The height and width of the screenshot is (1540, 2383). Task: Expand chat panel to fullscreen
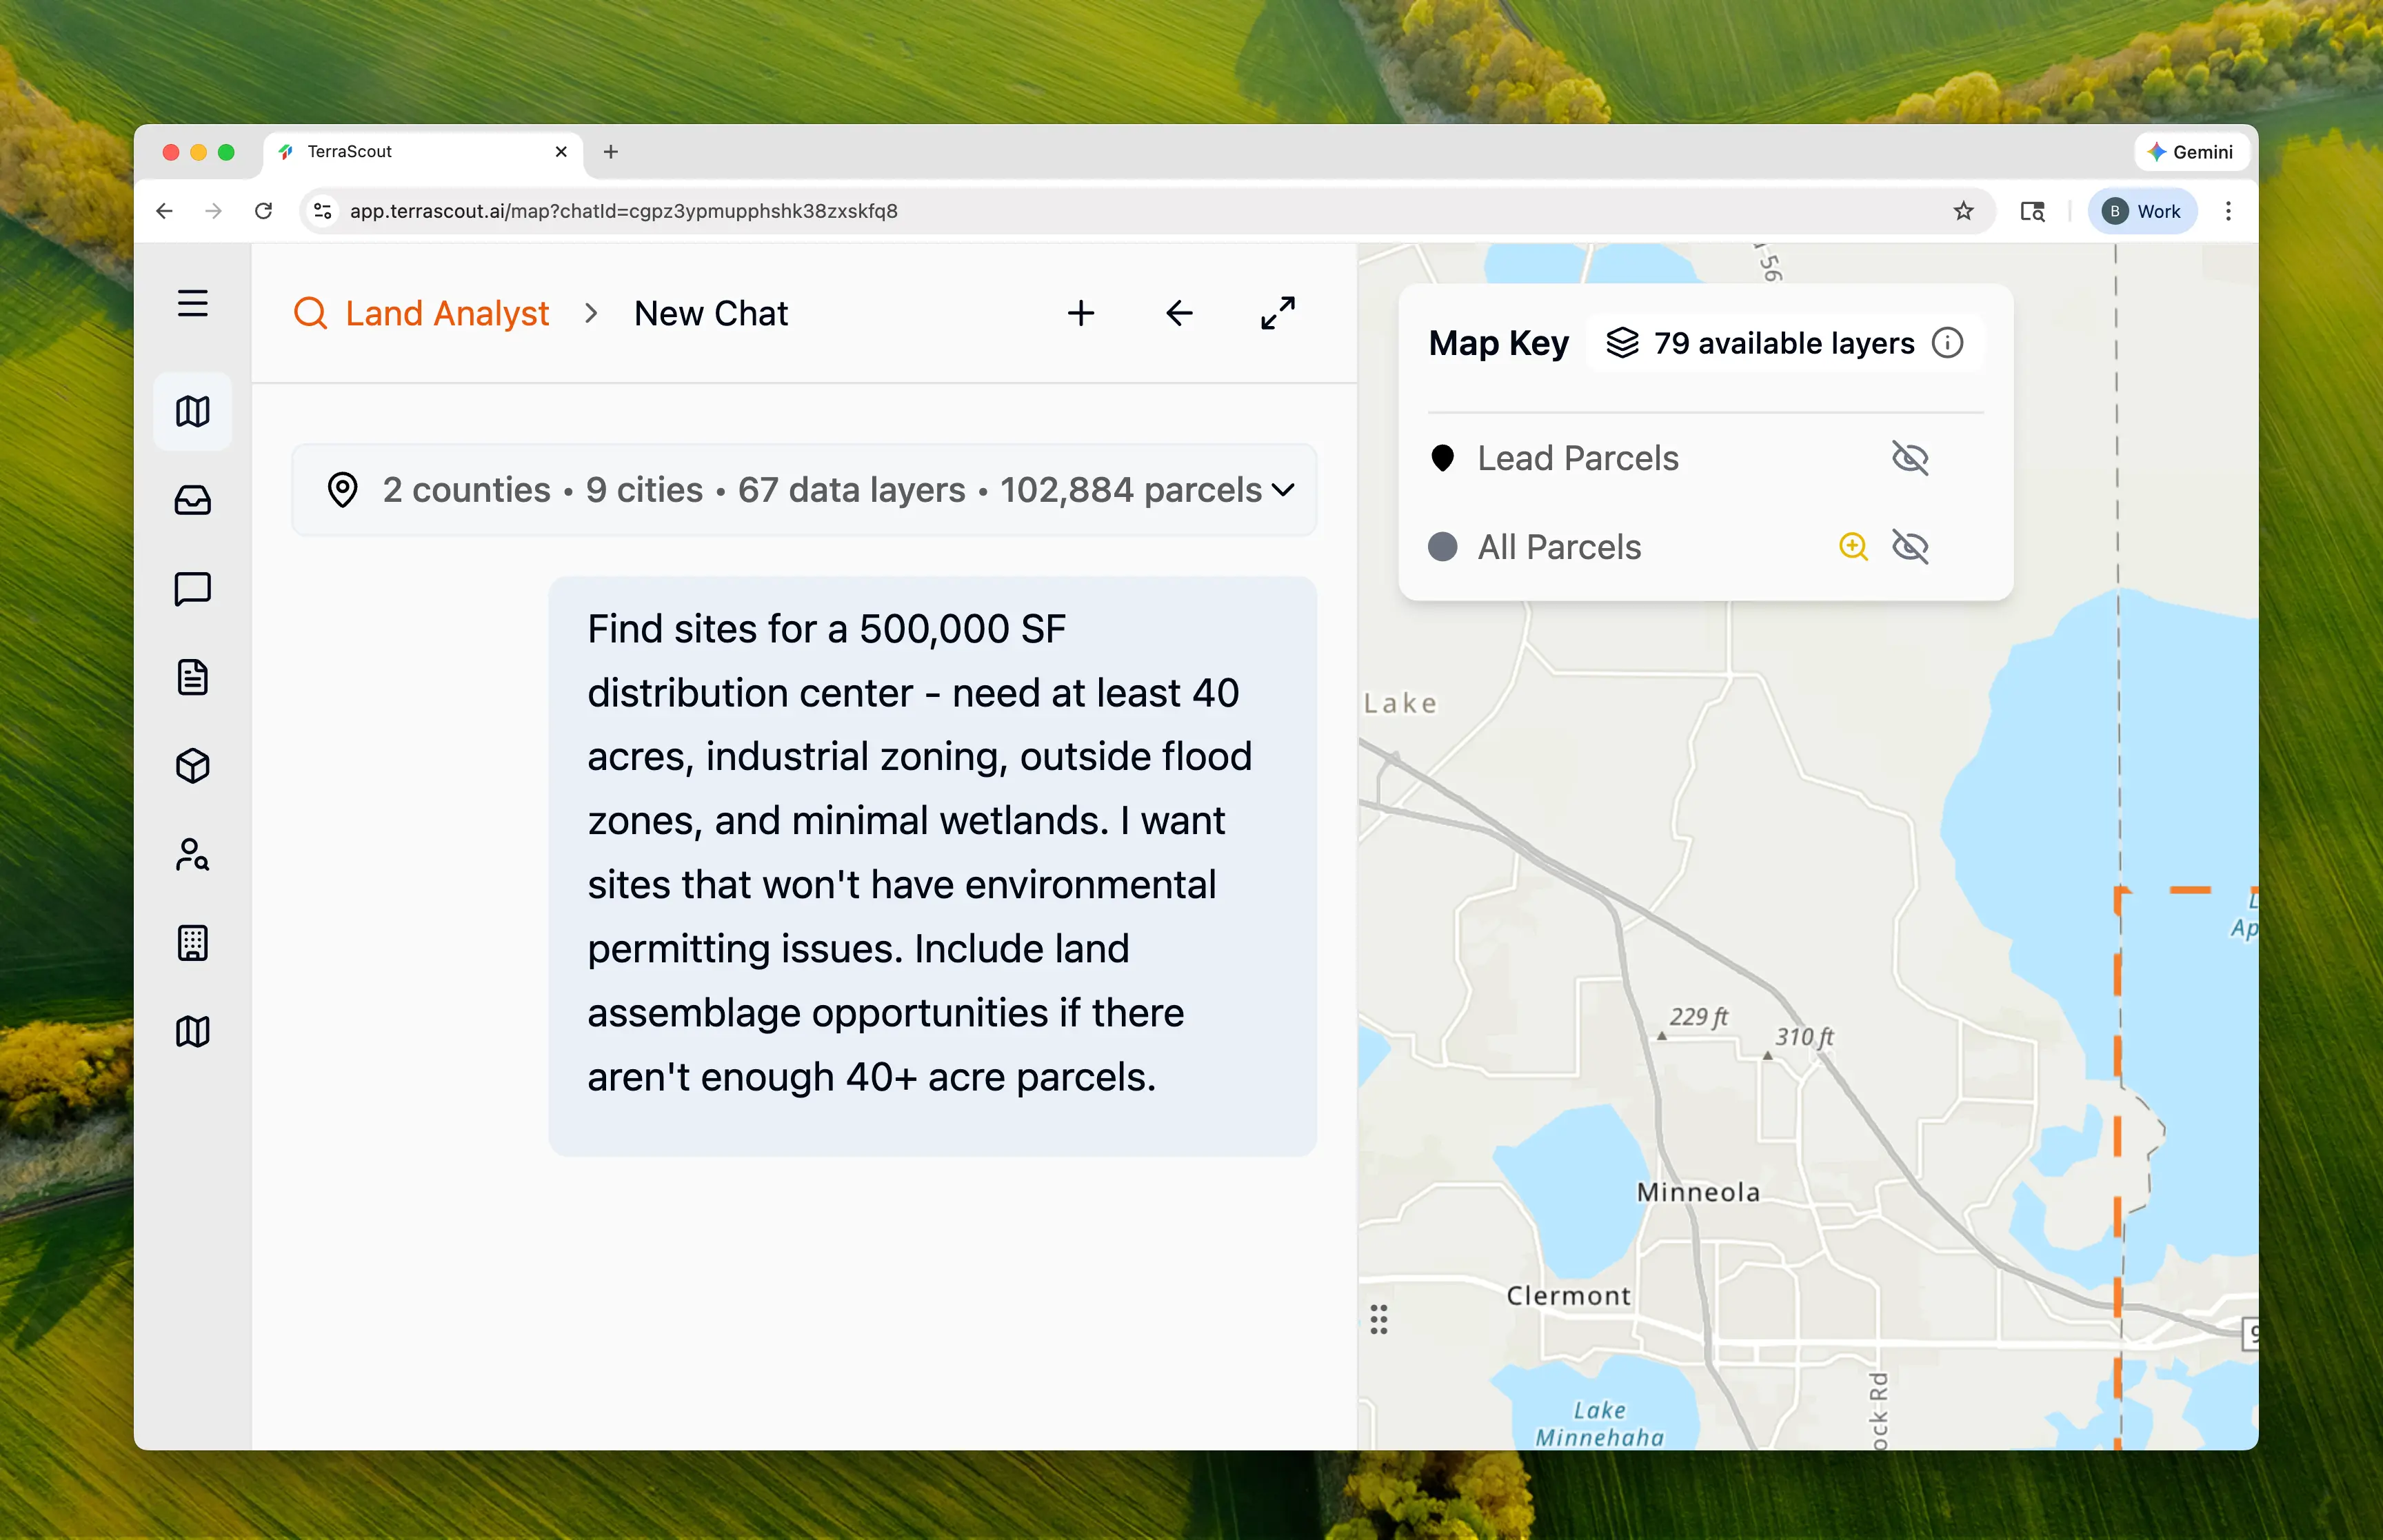[x=1277, y=313]
